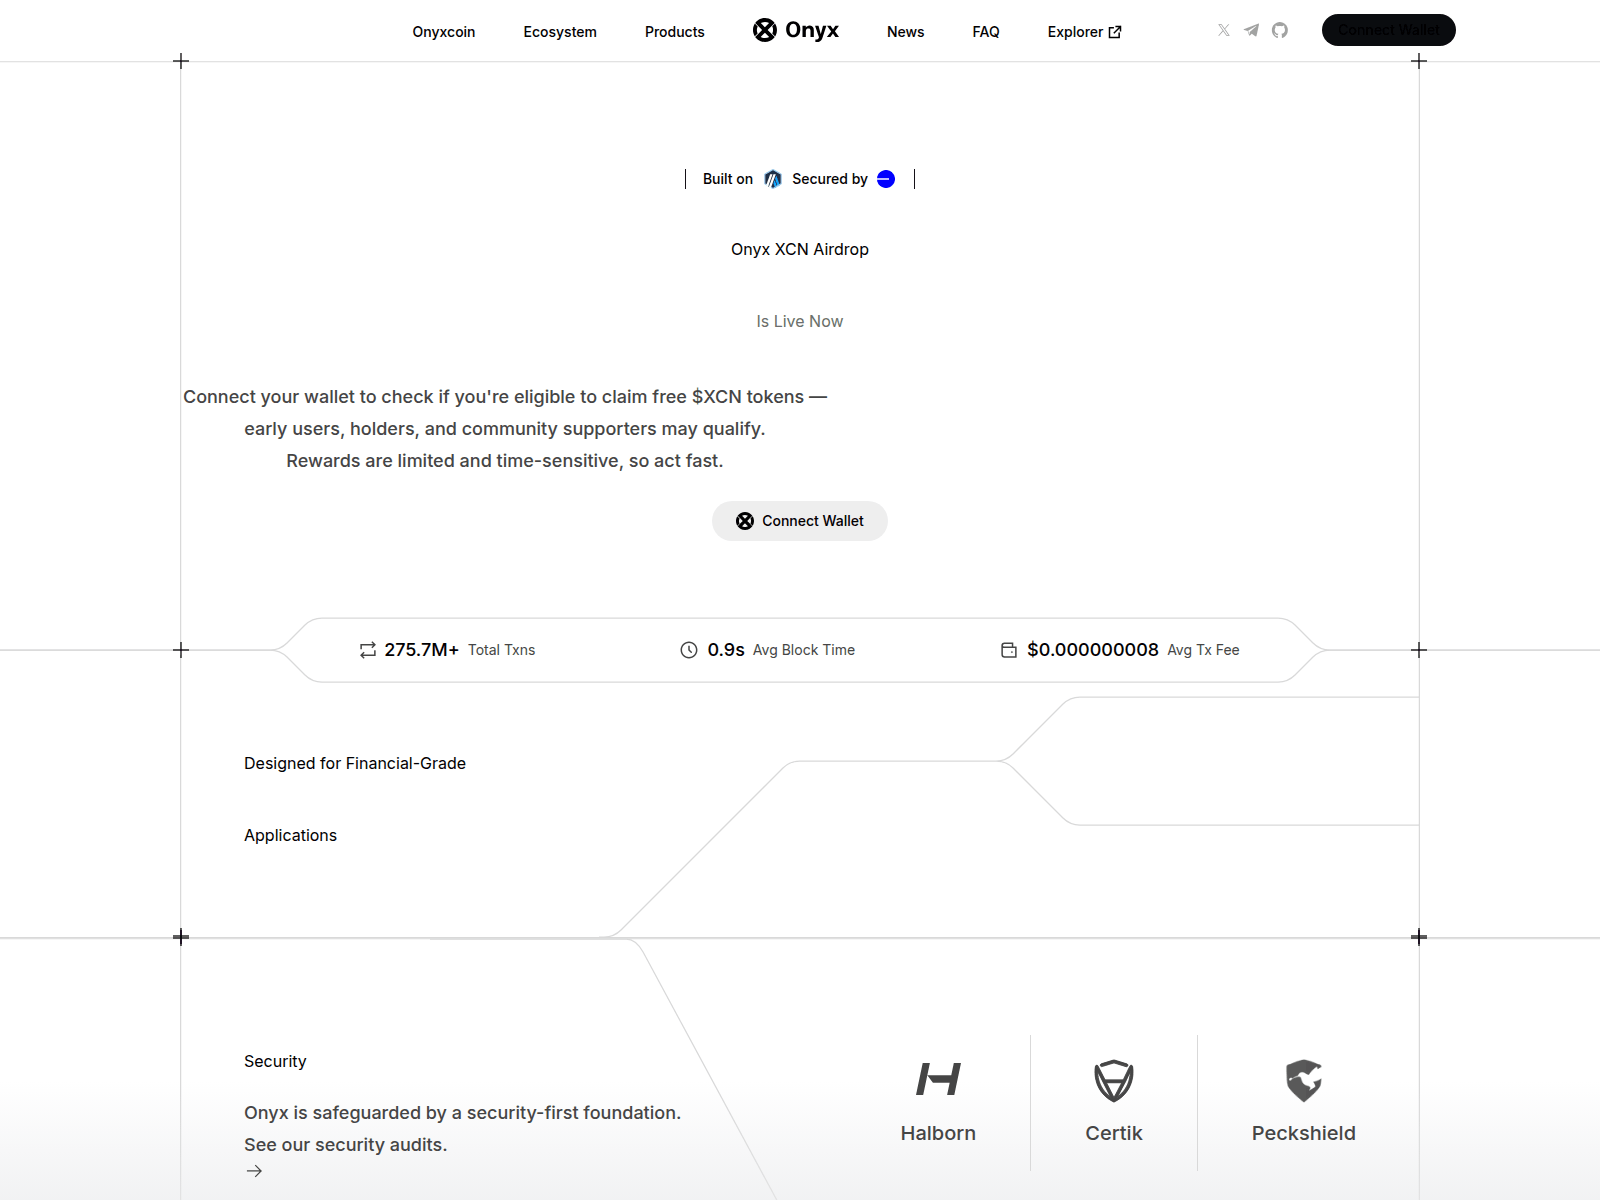Open the Onyxcoin menu item
Viewport: 1600px width, 1200px height.
pos(444,31)
